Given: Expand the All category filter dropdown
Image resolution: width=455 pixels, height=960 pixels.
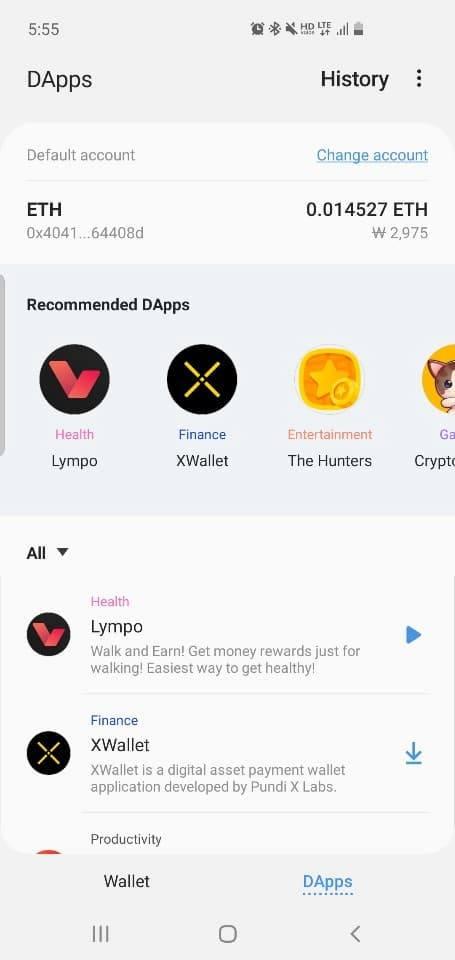Looking at the screenshot, I should point(47,553).
